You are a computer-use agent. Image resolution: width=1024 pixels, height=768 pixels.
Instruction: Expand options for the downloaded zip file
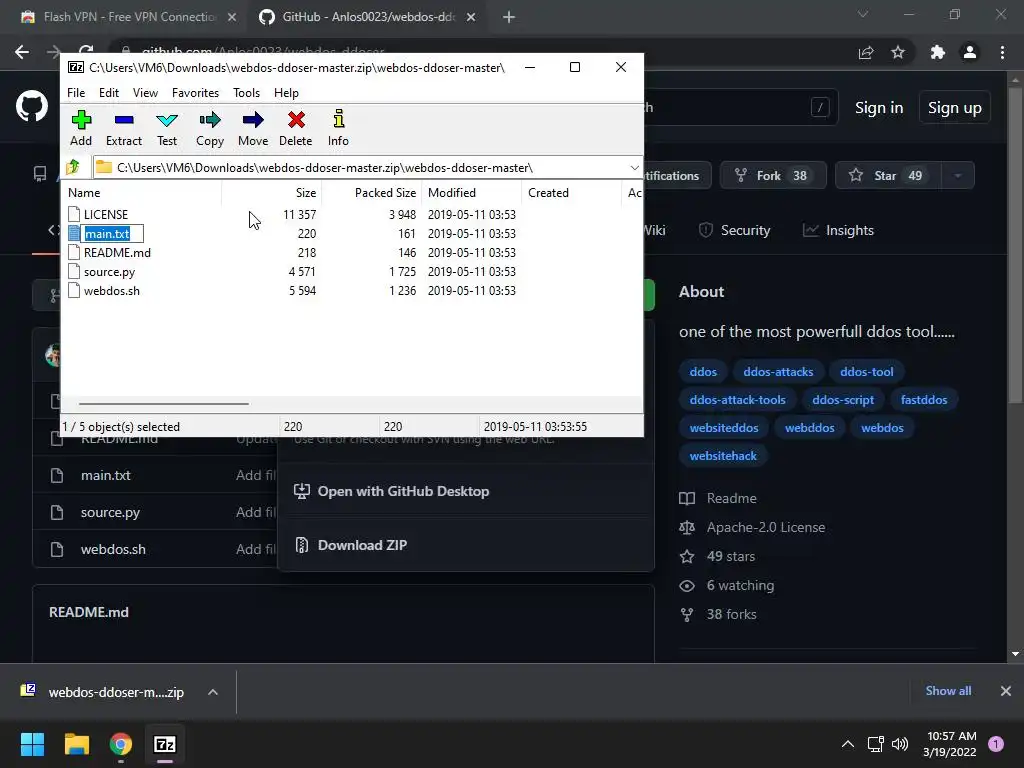pos(213,692)
